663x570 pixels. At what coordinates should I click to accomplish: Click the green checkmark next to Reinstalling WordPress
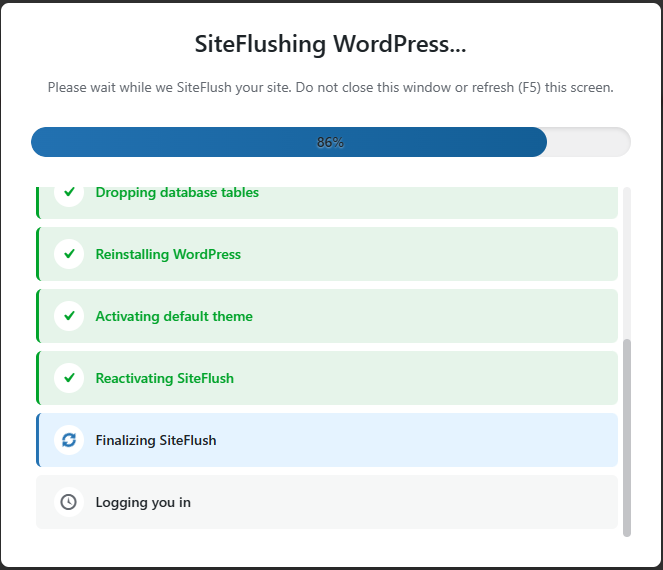69,254
